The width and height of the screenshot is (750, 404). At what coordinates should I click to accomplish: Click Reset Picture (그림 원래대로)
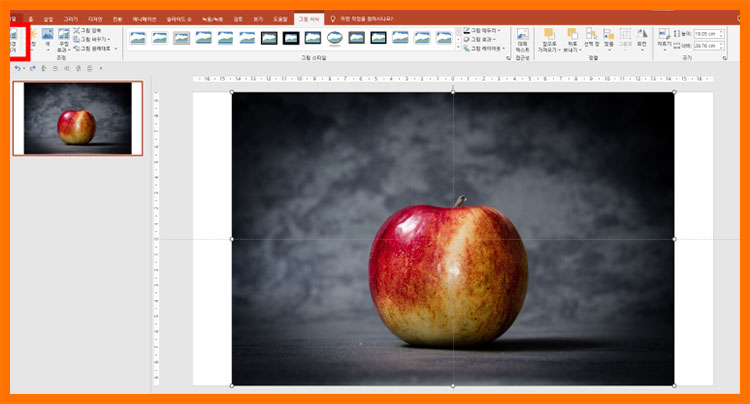92,48
